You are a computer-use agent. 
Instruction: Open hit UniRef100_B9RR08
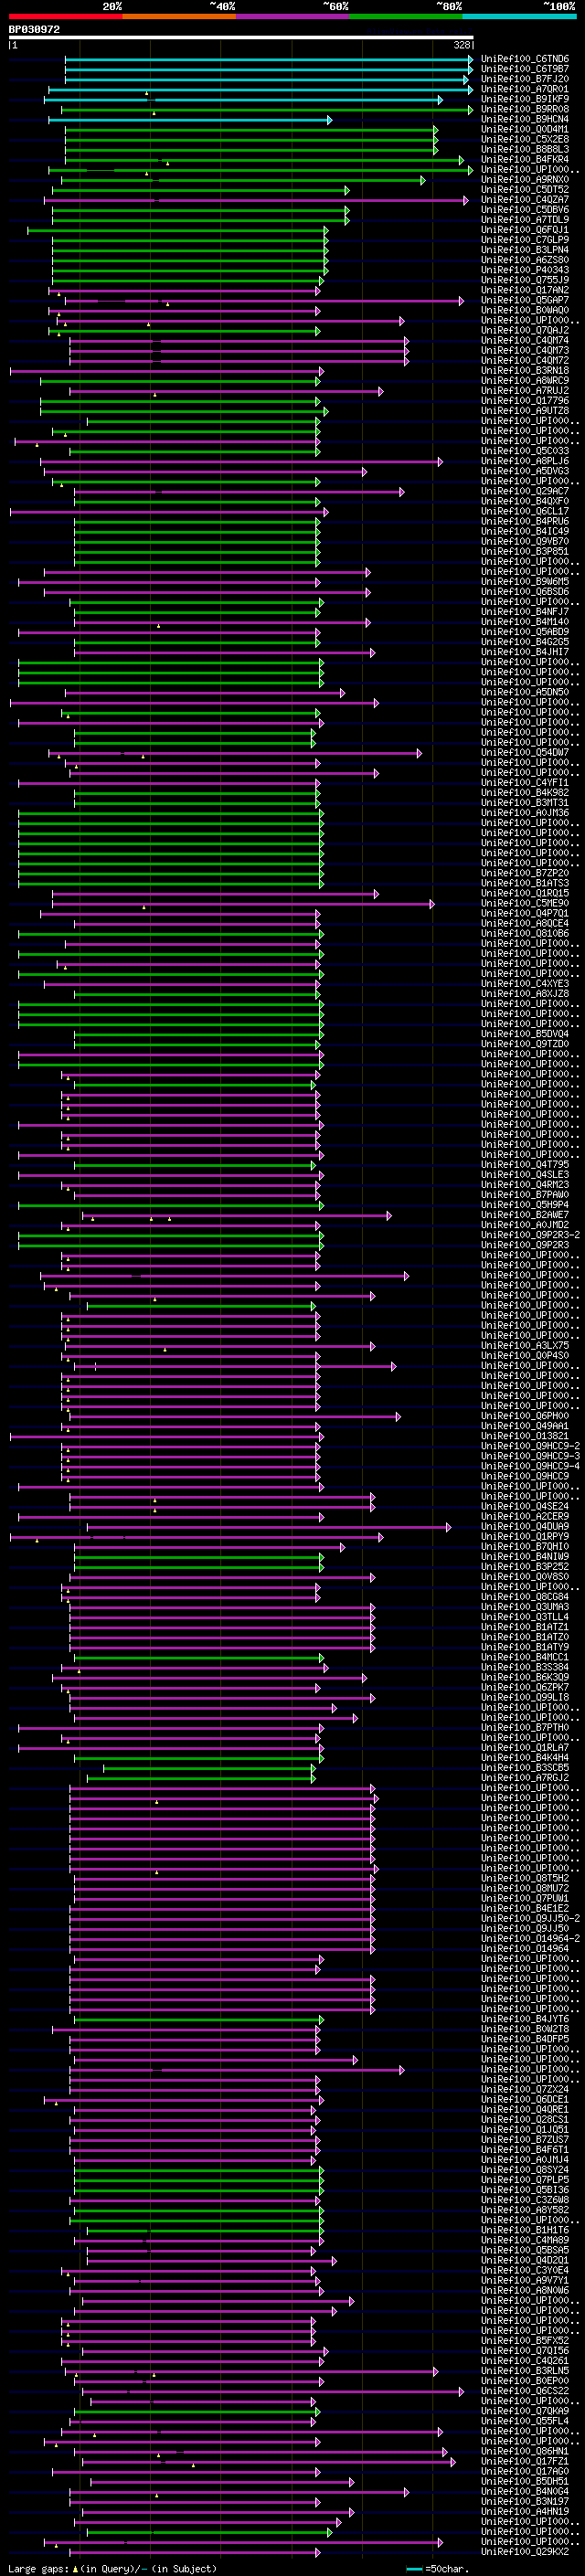[x=524, y=109]
